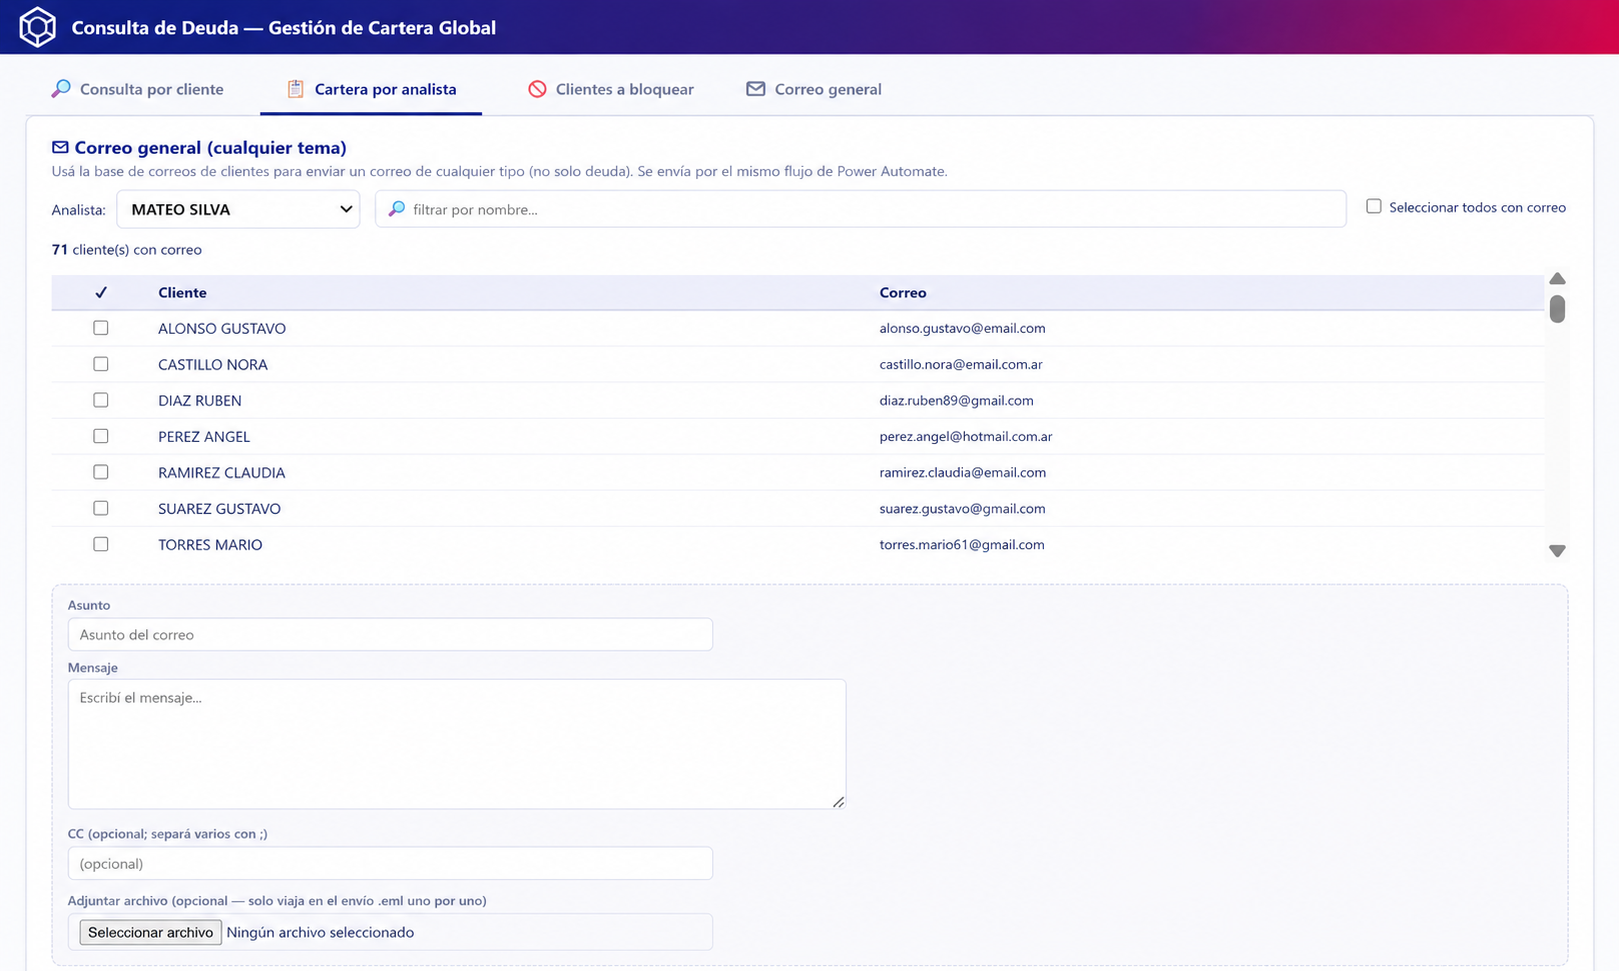Select the Correo general tab

814,89
